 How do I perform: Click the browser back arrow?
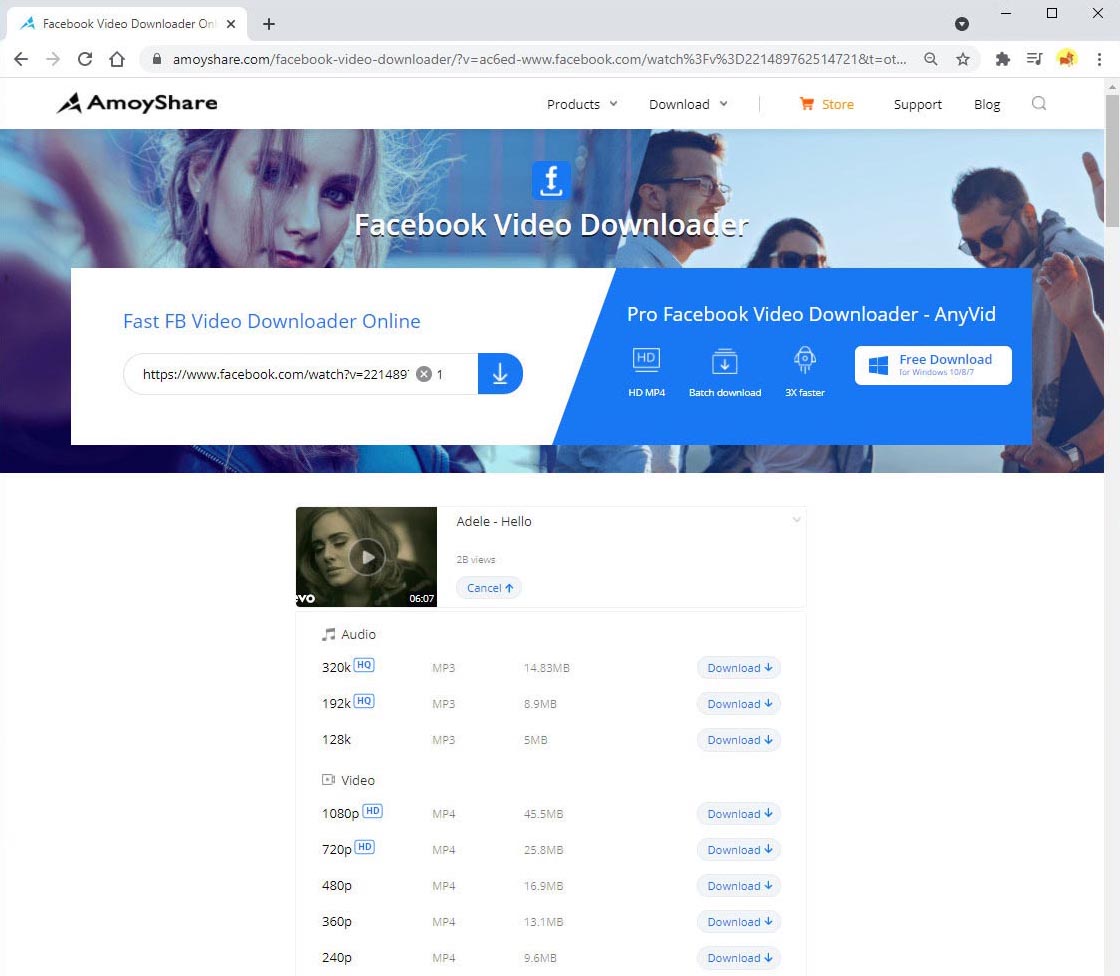(x=21, y=59)
